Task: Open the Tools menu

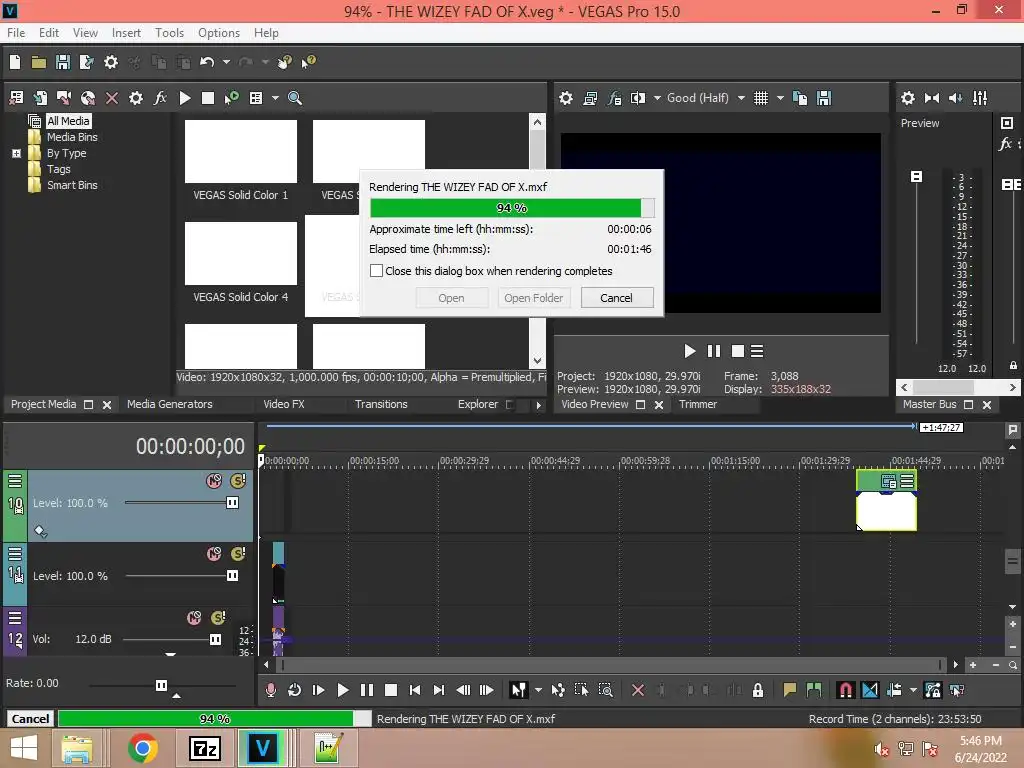Action: [x=169, y=33]
